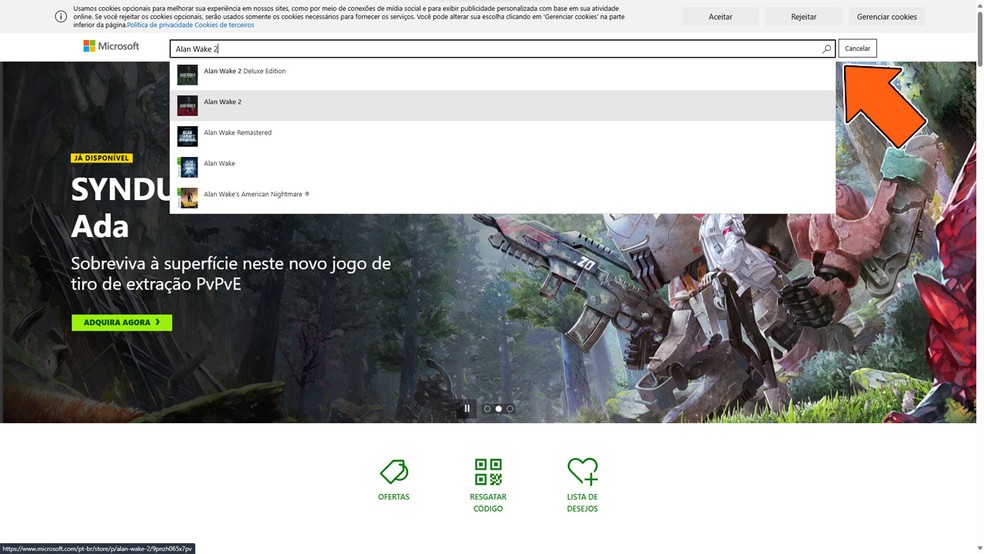Viewport: 984px width, 554px height.
Task: Choose the plain Alan Wake suggestion
Action: (x=502, y=167)
